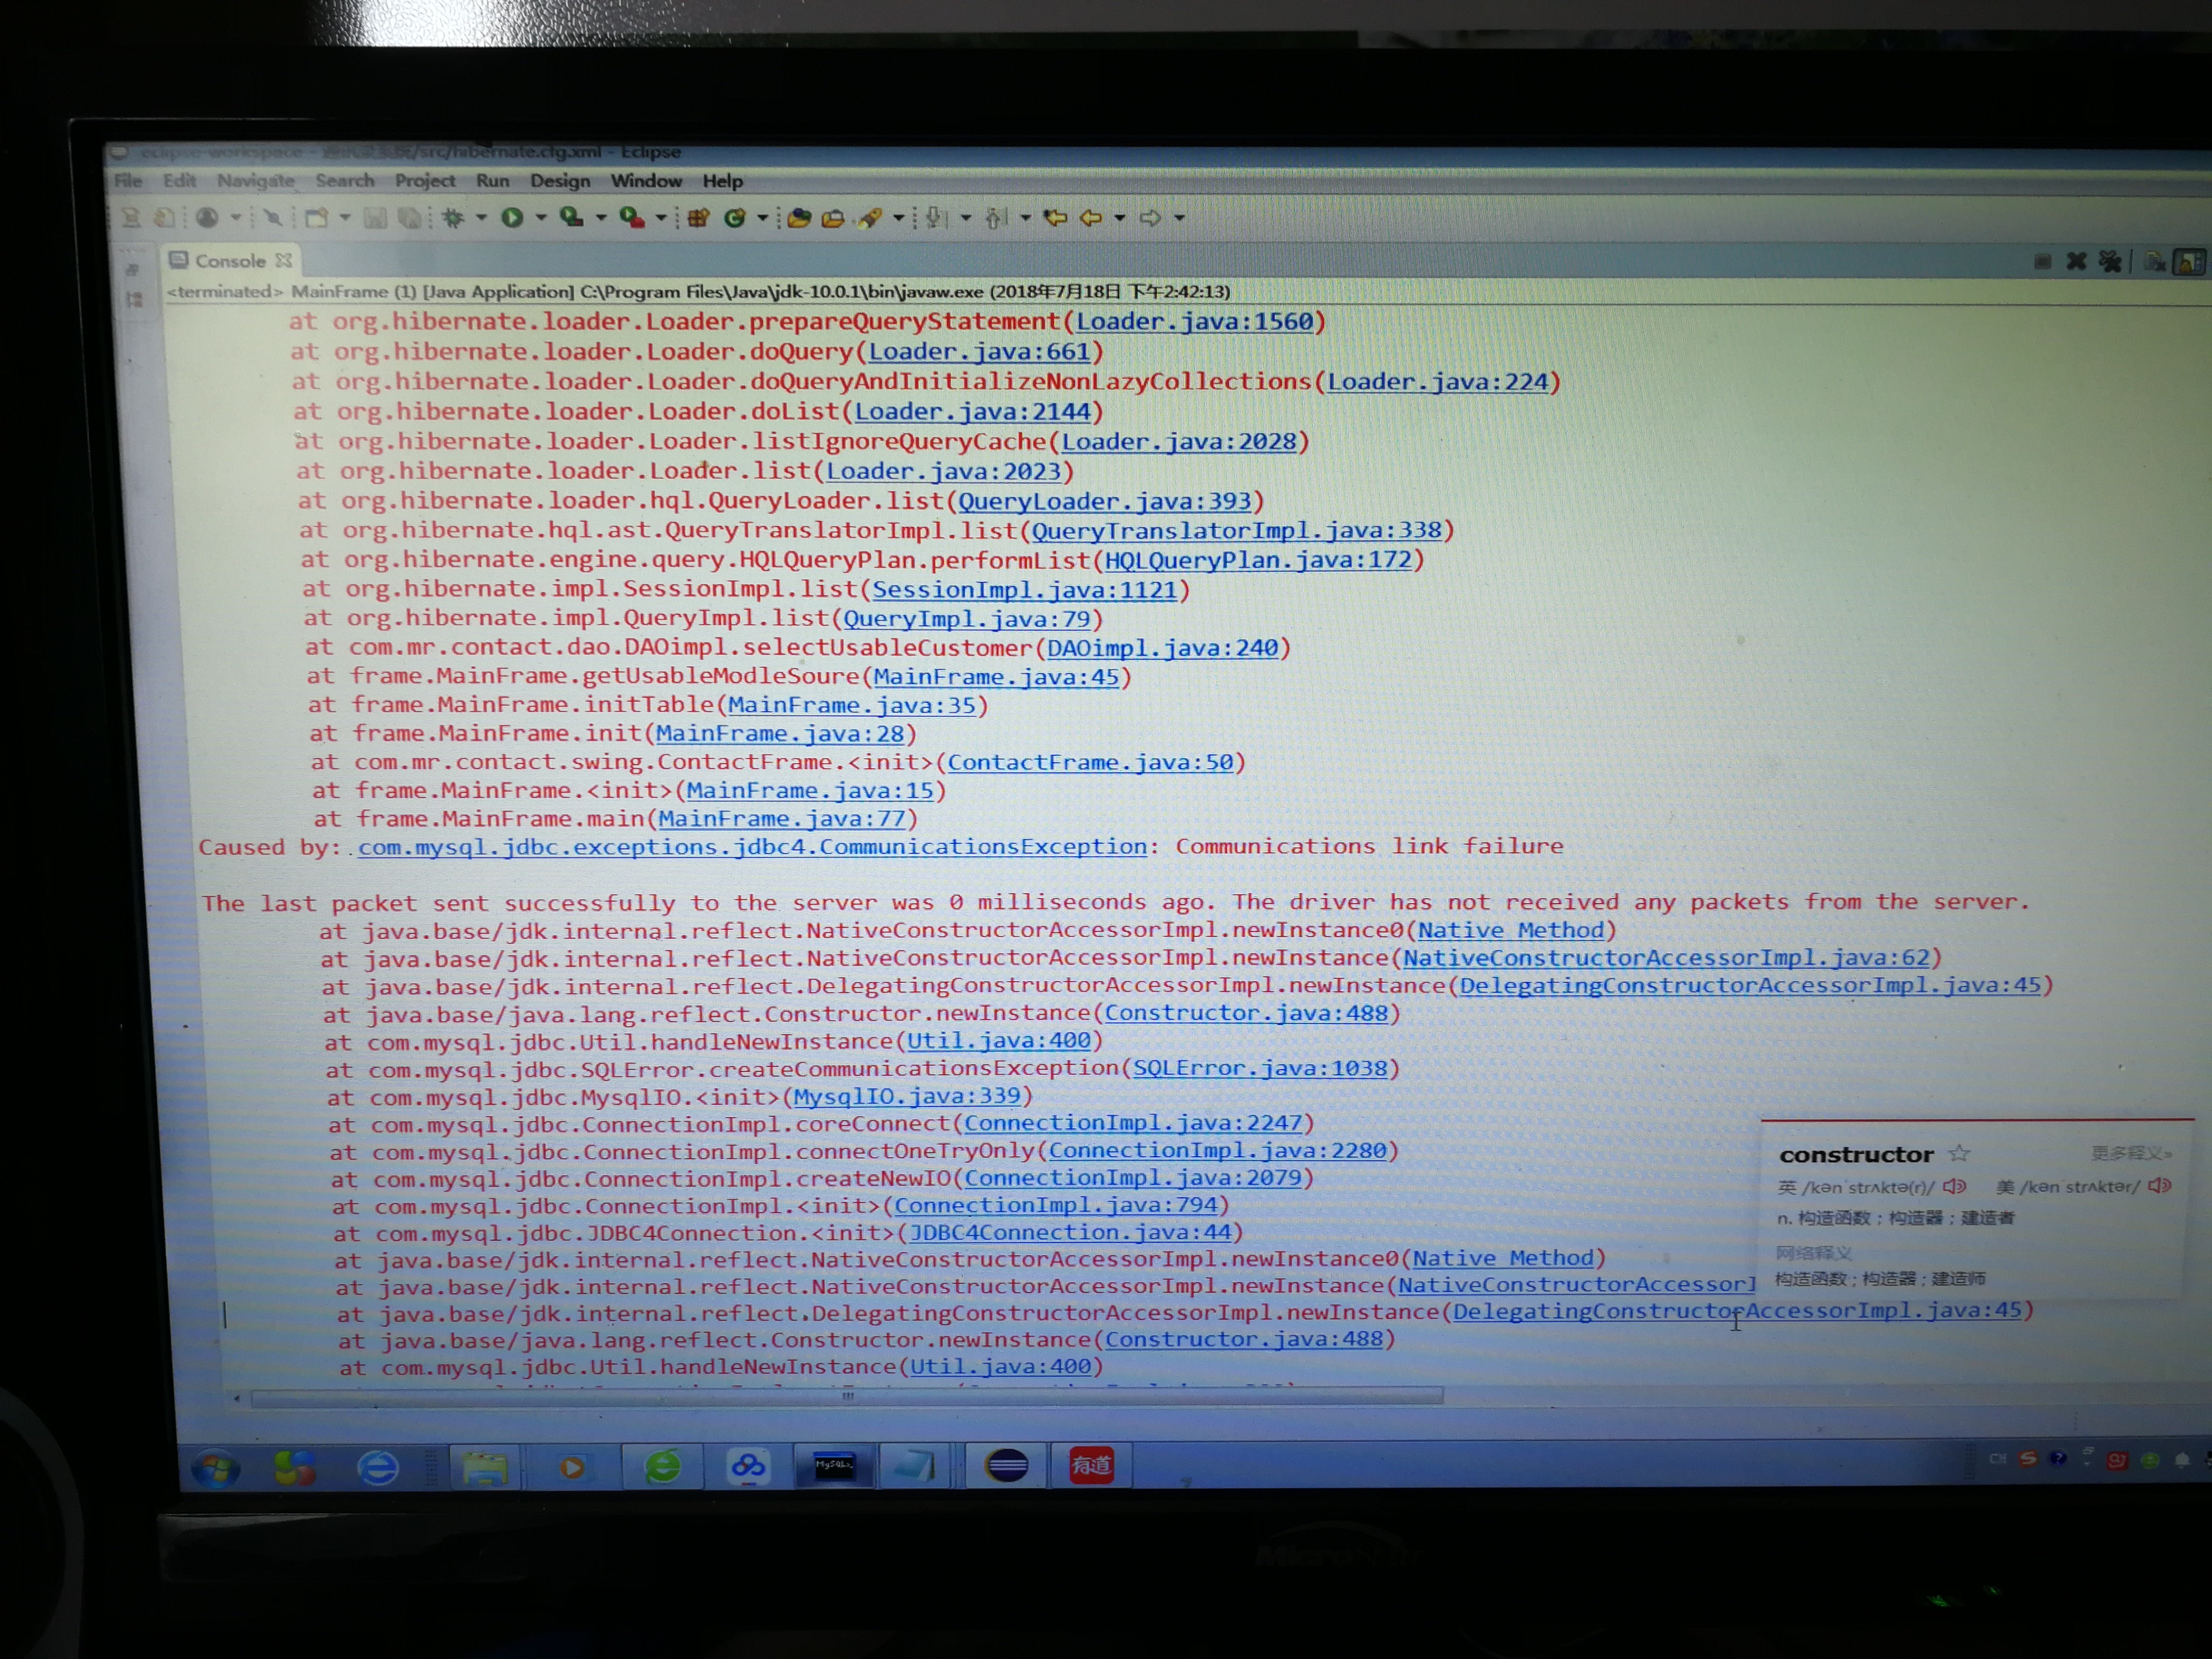The height and width of the screenshot is (1659, 2212).
Task: Open the Run button dropdown arrow
Action: (x=541, y=217)
